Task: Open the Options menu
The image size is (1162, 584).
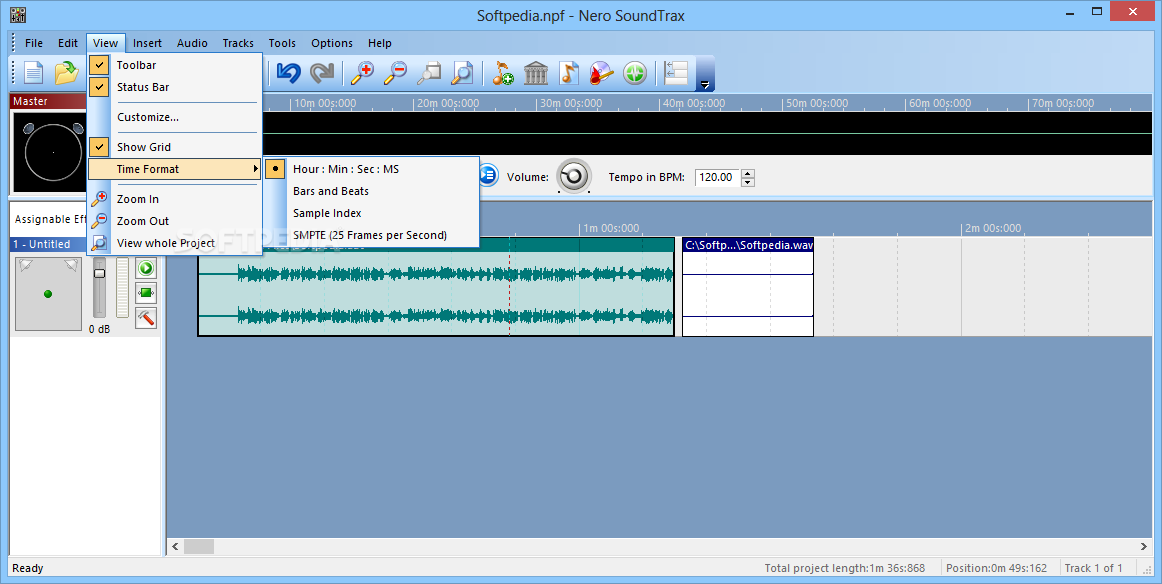Action: pyautogui.click(x=332, y=43)
